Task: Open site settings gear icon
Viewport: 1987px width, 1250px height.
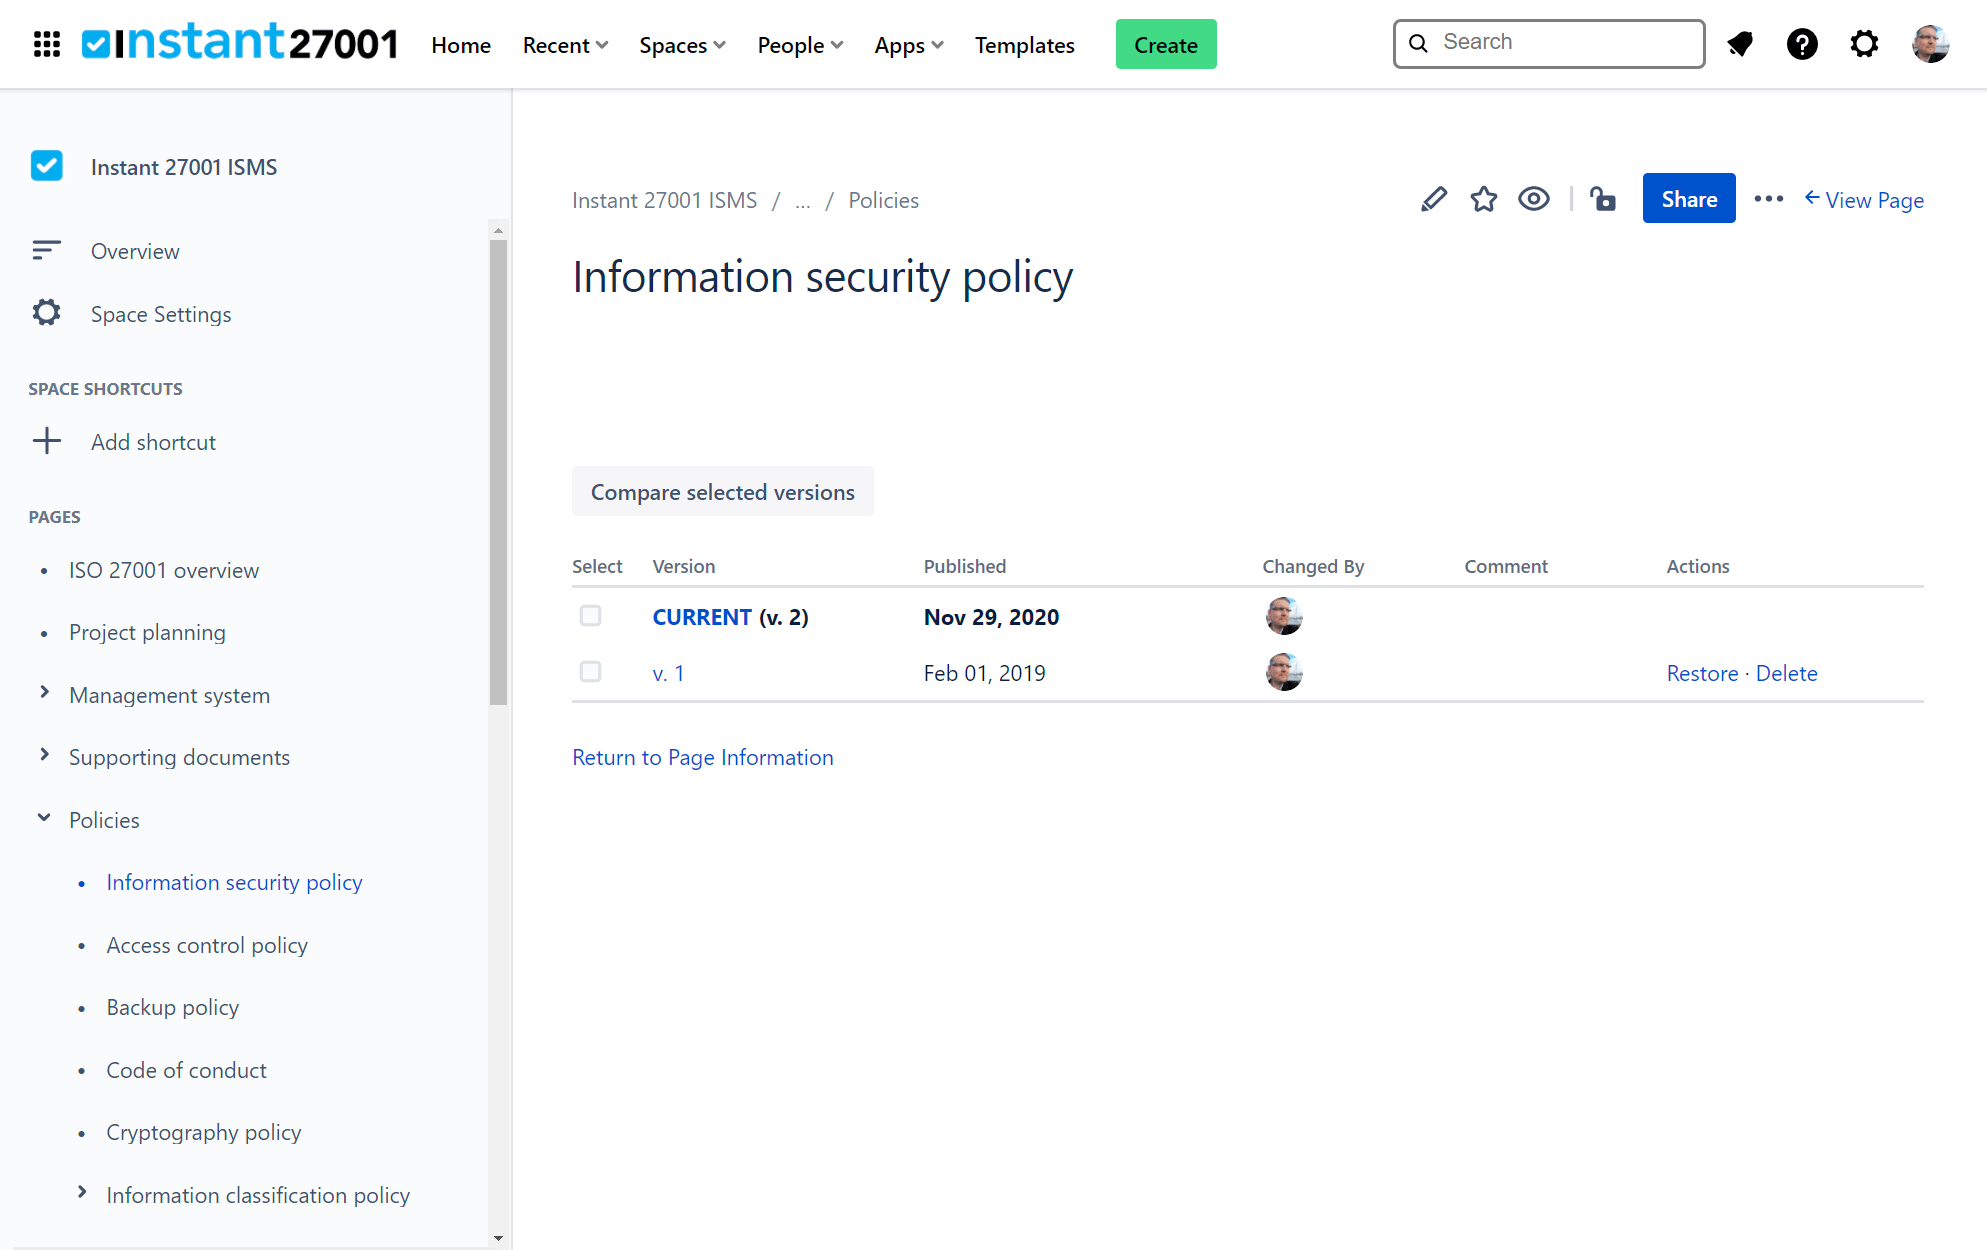Action: pos(1863,44)
